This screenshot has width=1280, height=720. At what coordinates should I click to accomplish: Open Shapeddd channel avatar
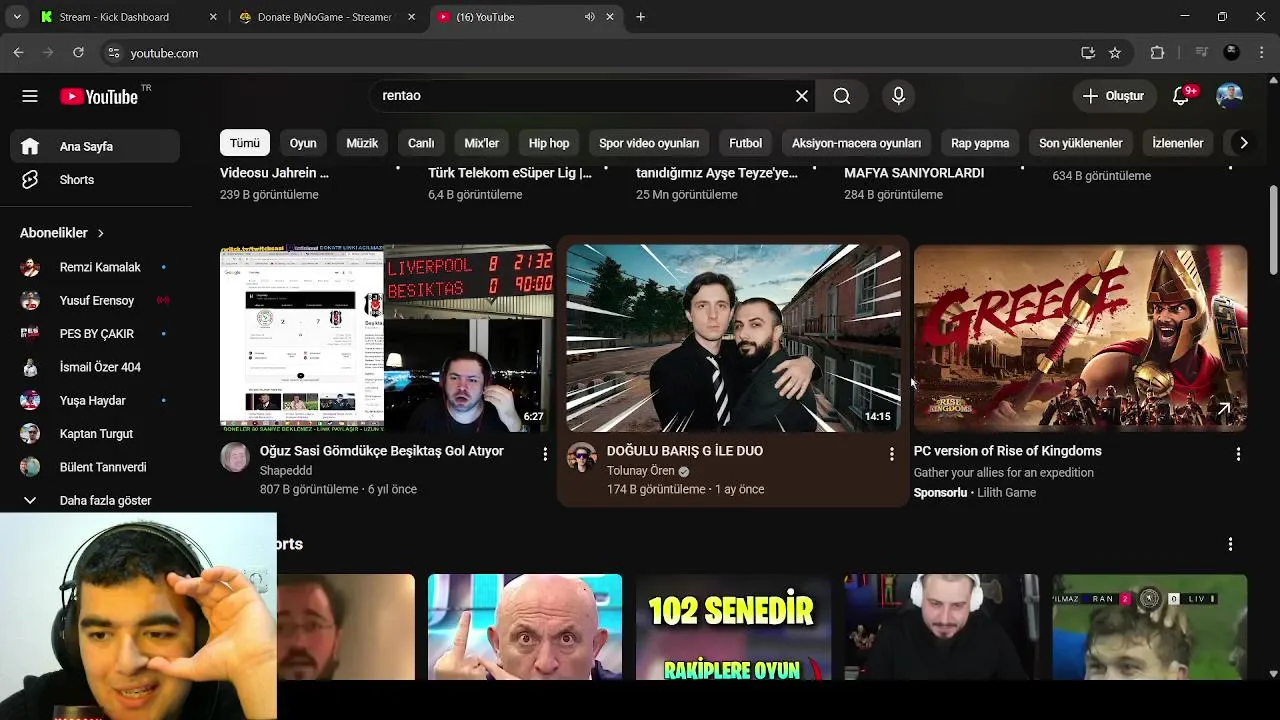(x=235, y=457)
